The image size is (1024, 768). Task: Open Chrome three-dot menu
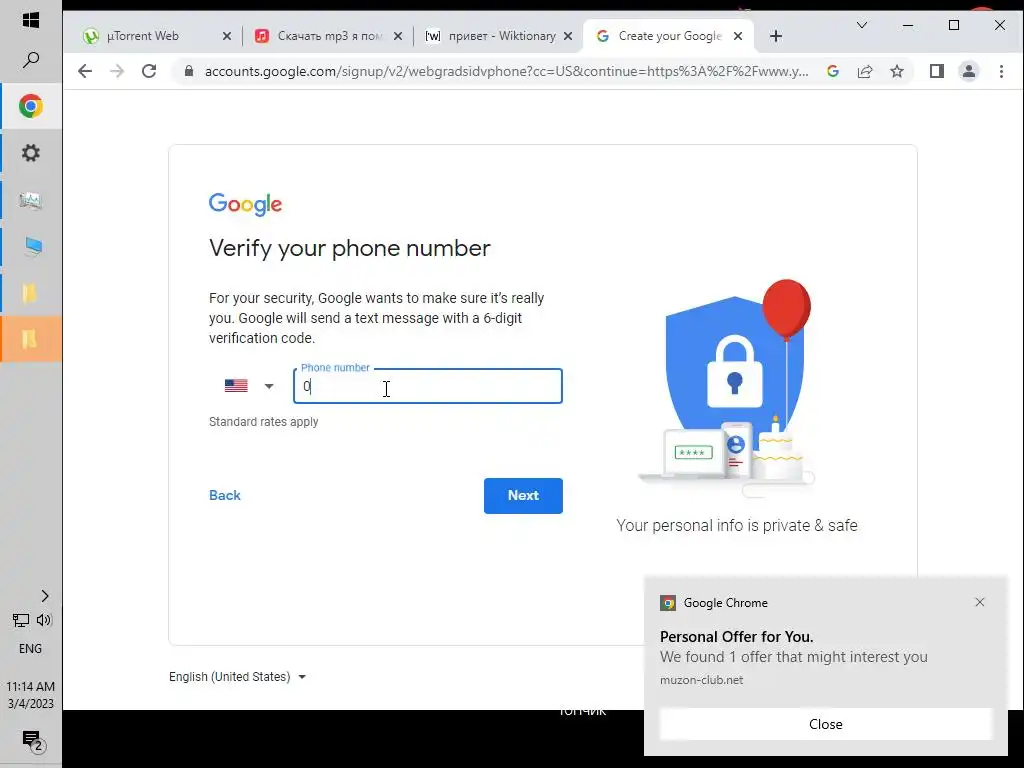[1001, 71]
